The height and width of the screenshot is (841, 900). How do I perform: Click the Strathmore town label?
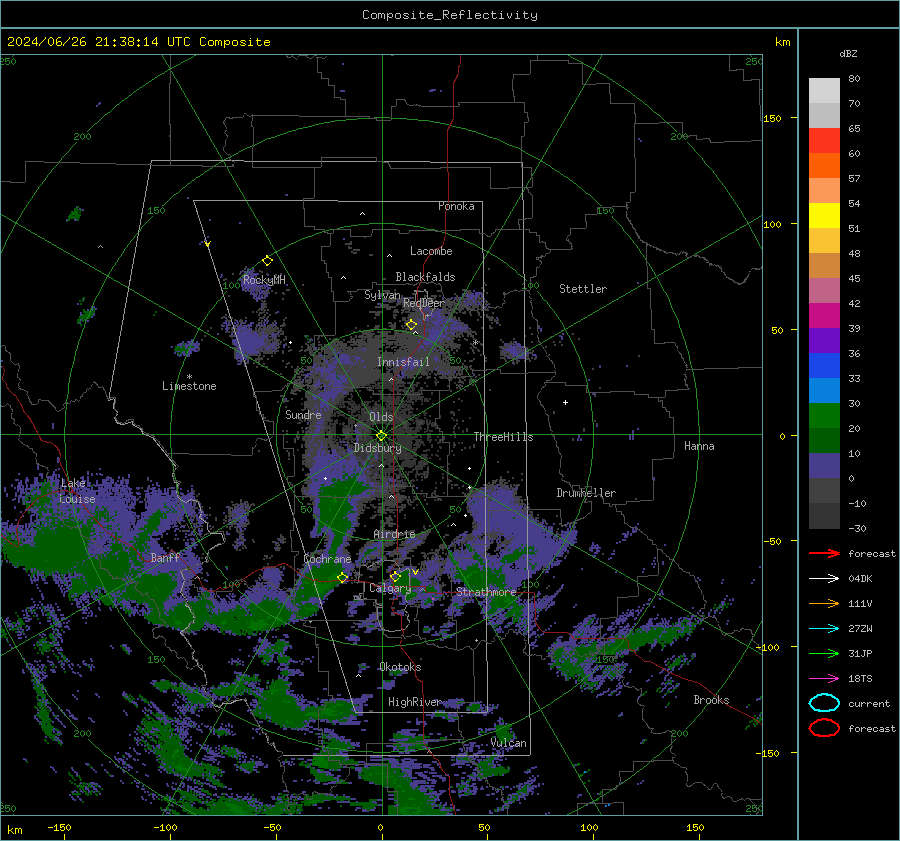[x=486, y=592]
